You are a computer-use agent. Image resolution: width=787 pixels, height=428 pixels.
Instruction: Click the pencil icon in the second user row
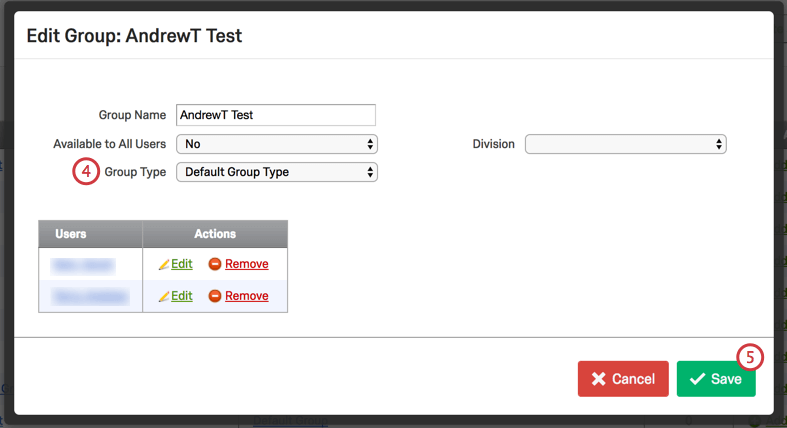tap(164, 296)
